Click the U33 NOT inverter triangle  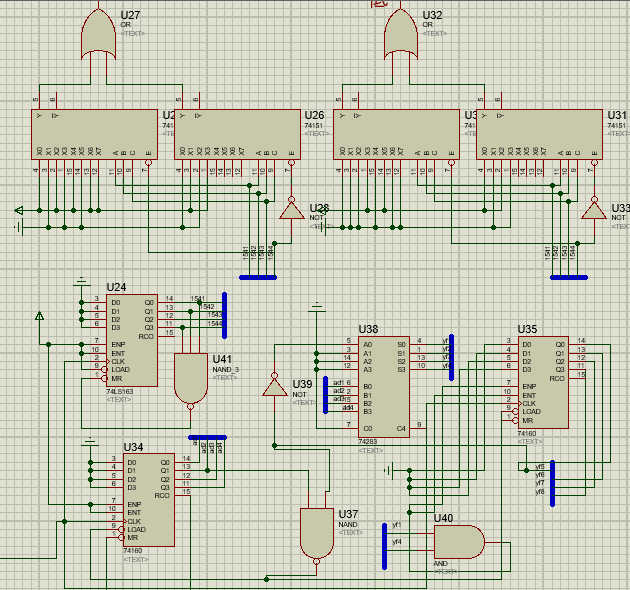tap(594, 209)
